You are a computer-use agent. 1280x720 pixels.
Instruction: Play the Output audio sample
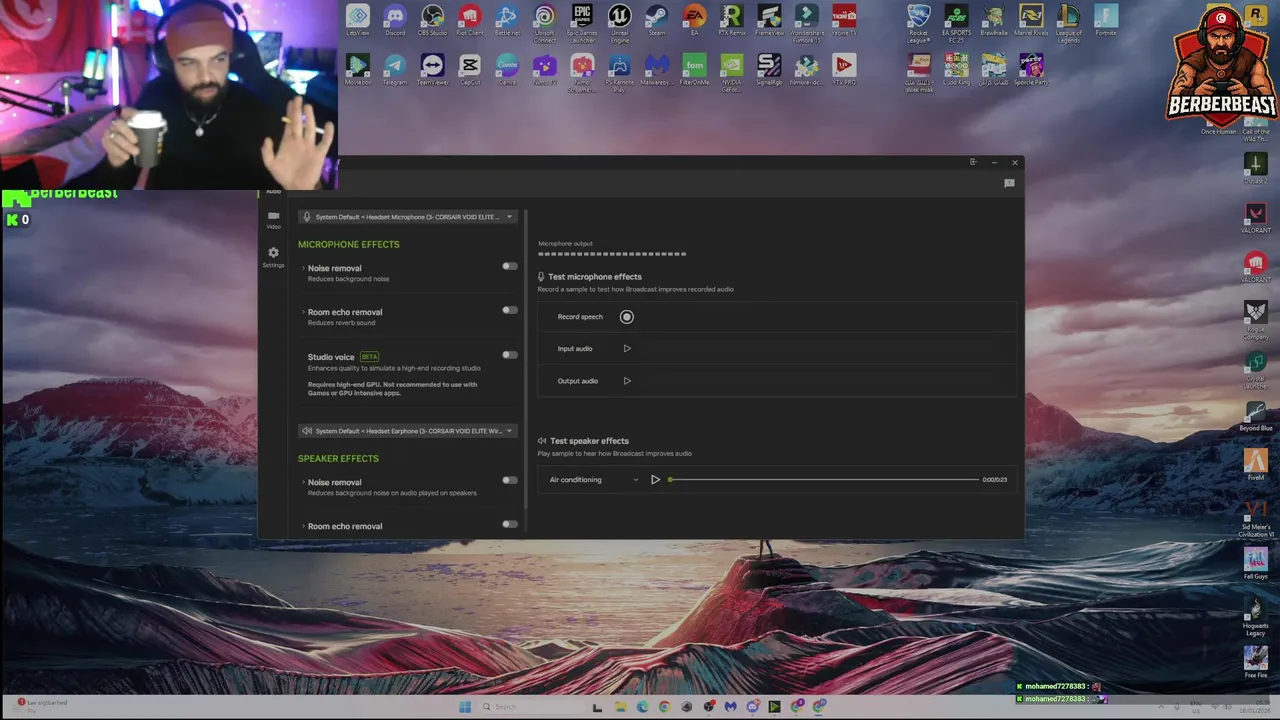click(627, 381)
